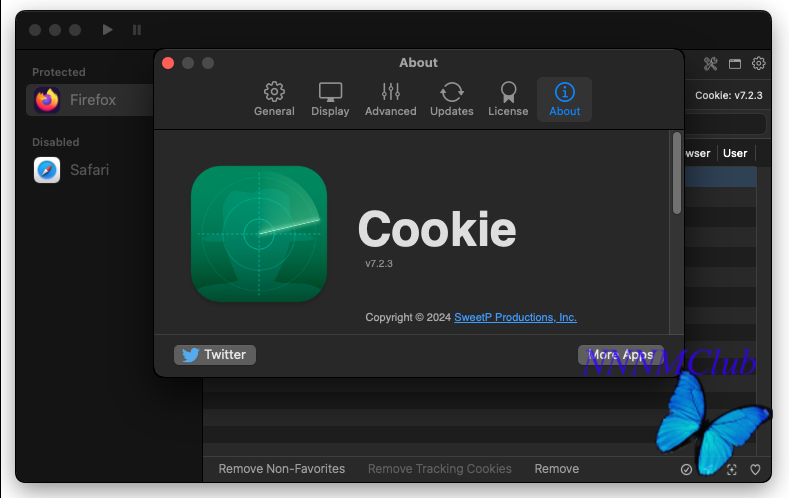Open the License ribbon tab

508,99
